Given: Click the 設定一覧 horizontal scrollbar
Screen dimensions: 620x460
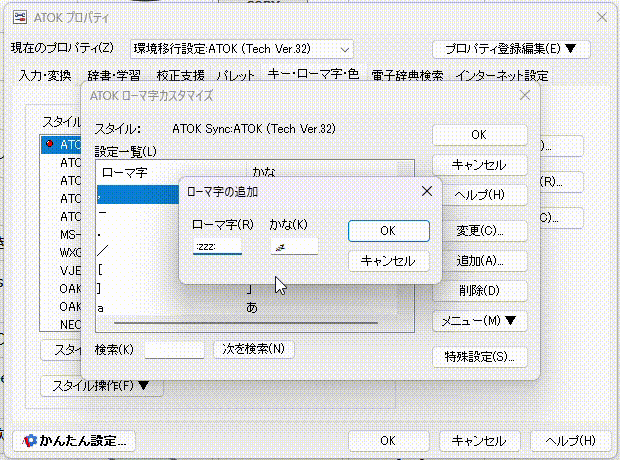Looking at the screenshot, I should coord(246,323).
